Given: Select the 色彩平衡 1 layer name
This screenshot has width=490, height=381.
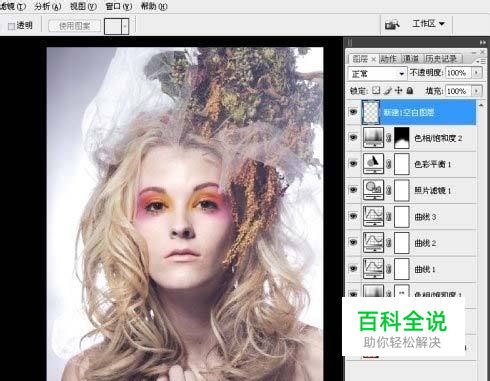Looking at the screenshot, I should click(x=433, y=164).
